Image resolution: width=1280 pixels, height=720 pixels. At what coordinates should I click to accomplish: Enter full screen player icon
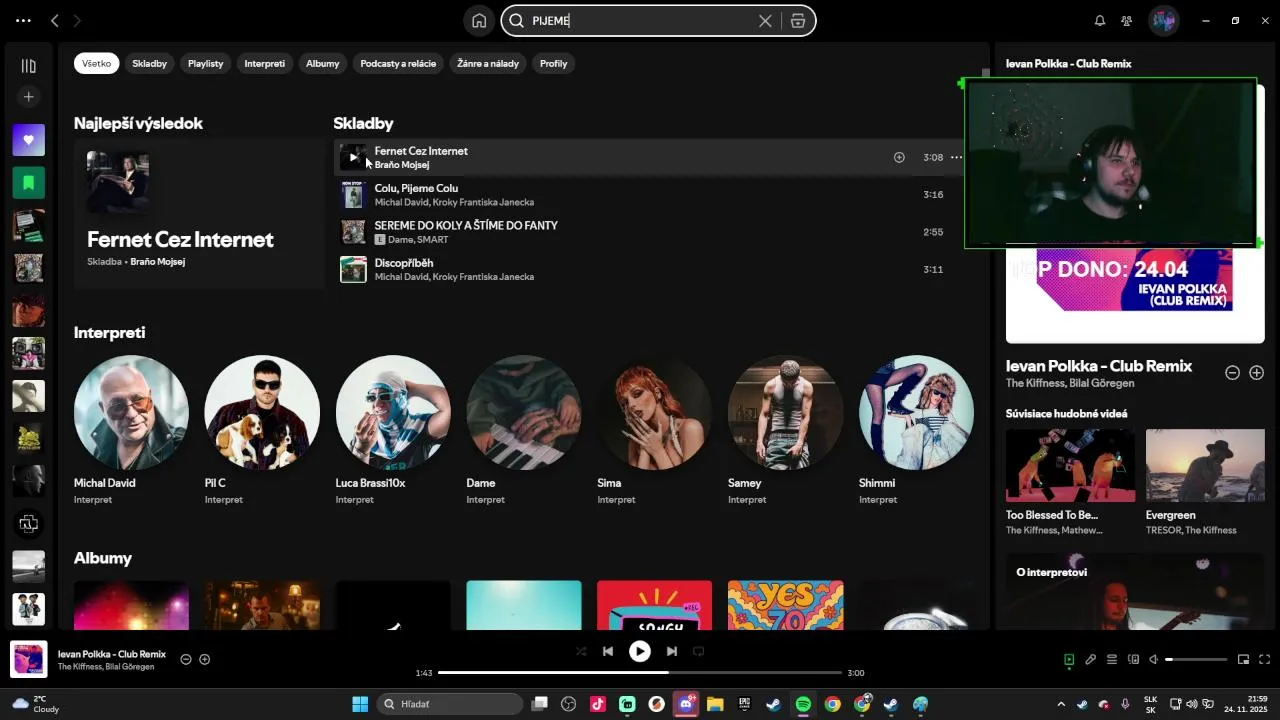tap(1265, 659)
